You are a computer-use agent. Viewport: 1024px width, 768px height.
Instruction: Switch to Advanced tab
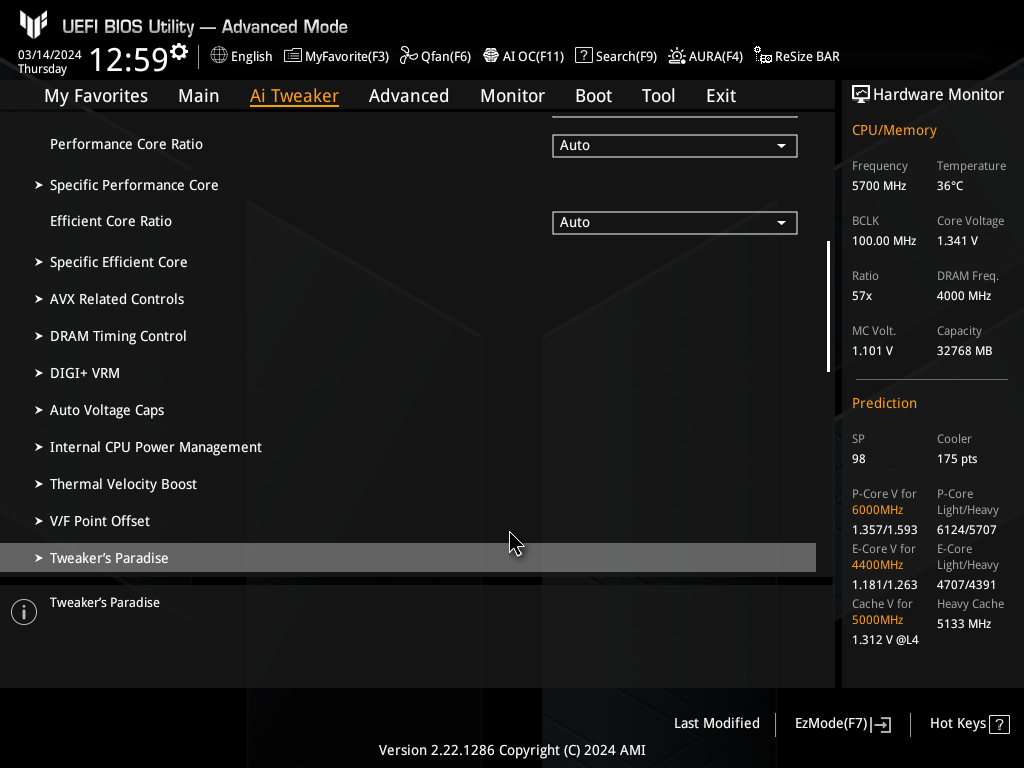click(409, 96)
